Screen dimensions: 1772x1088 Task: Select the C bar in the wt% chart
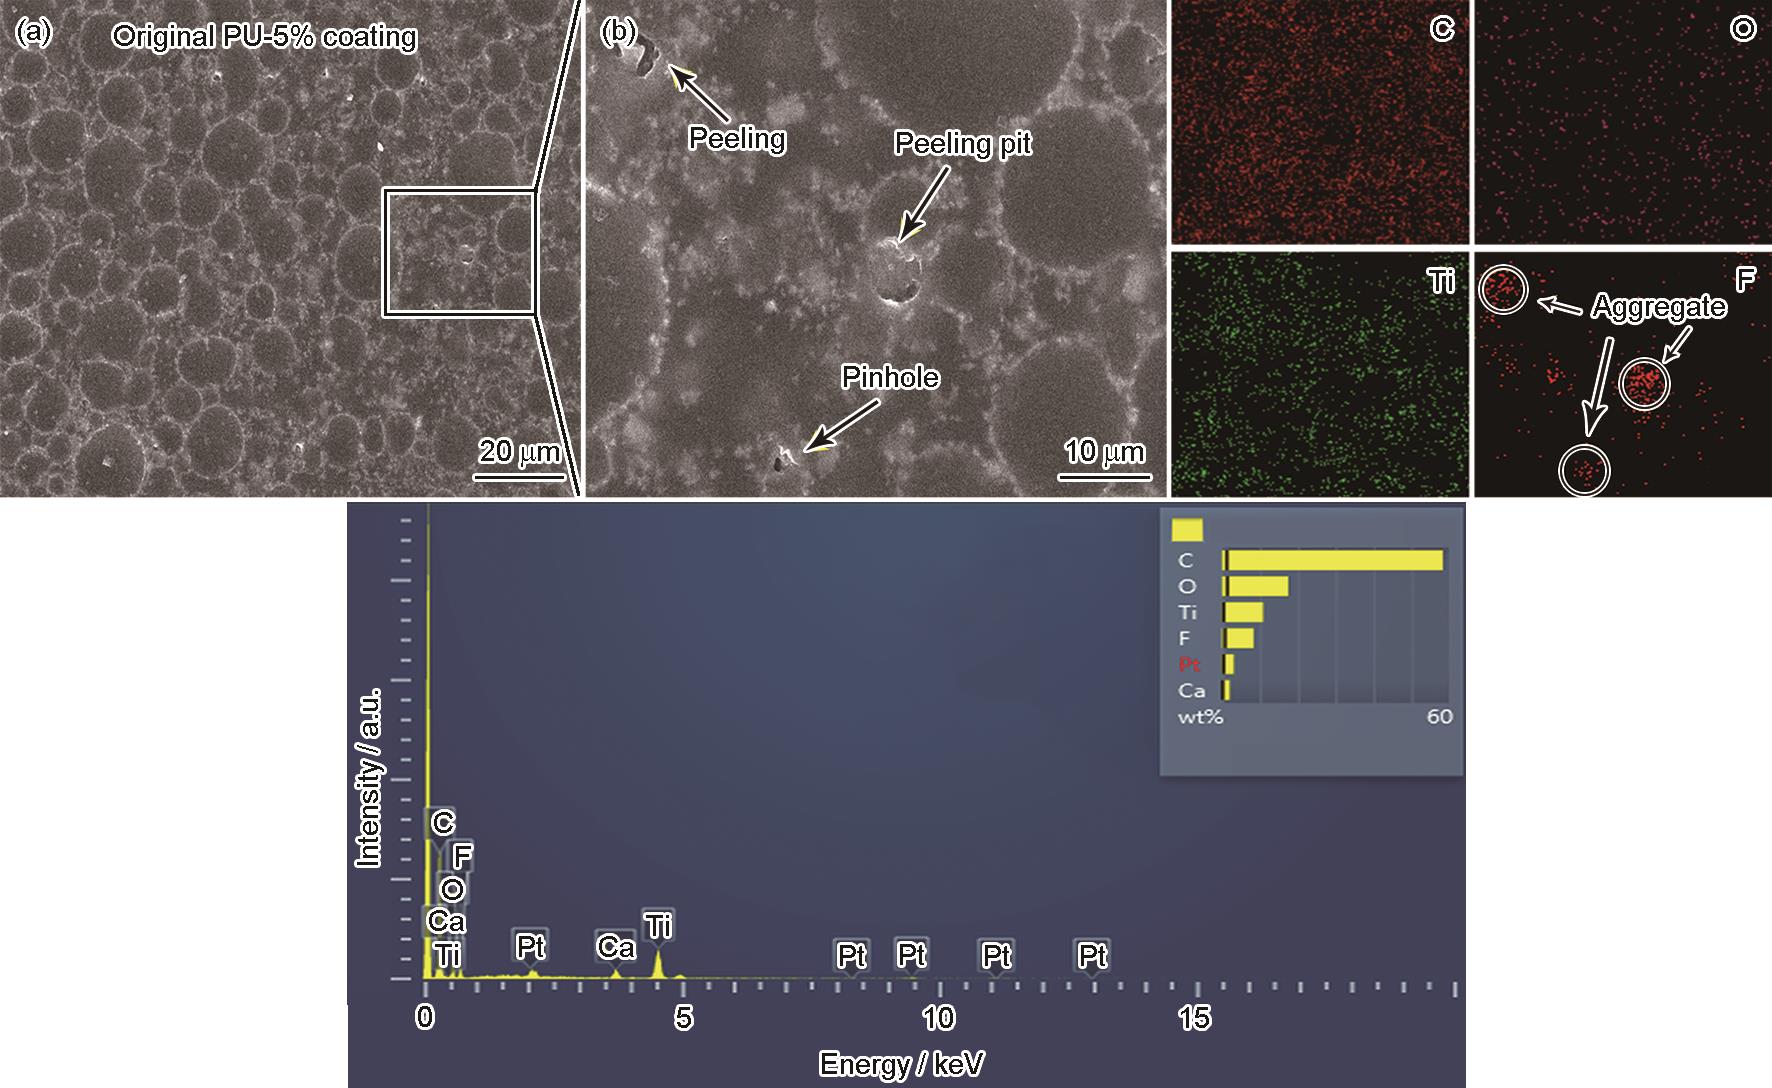pos(1333,560)
